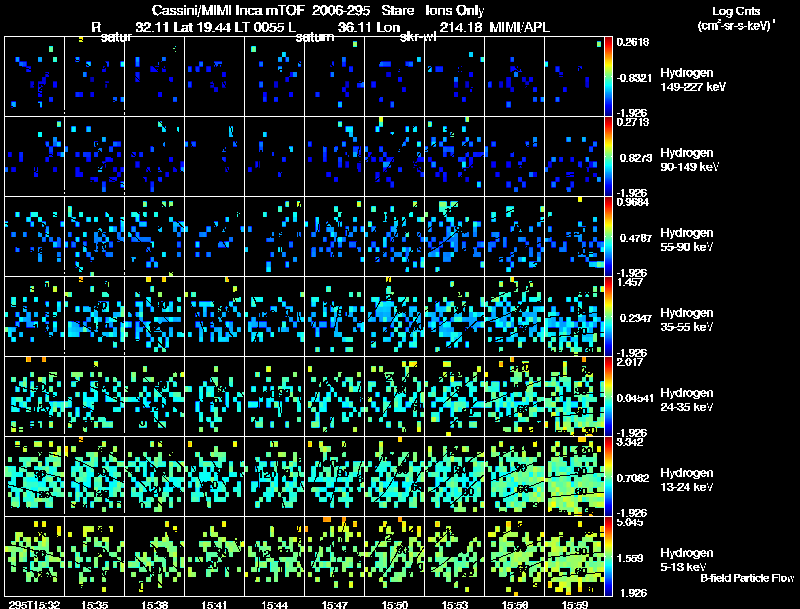Click the '15:44' time axis label
Viewport: 800px width, 609px height.
[x=274, y=604]
